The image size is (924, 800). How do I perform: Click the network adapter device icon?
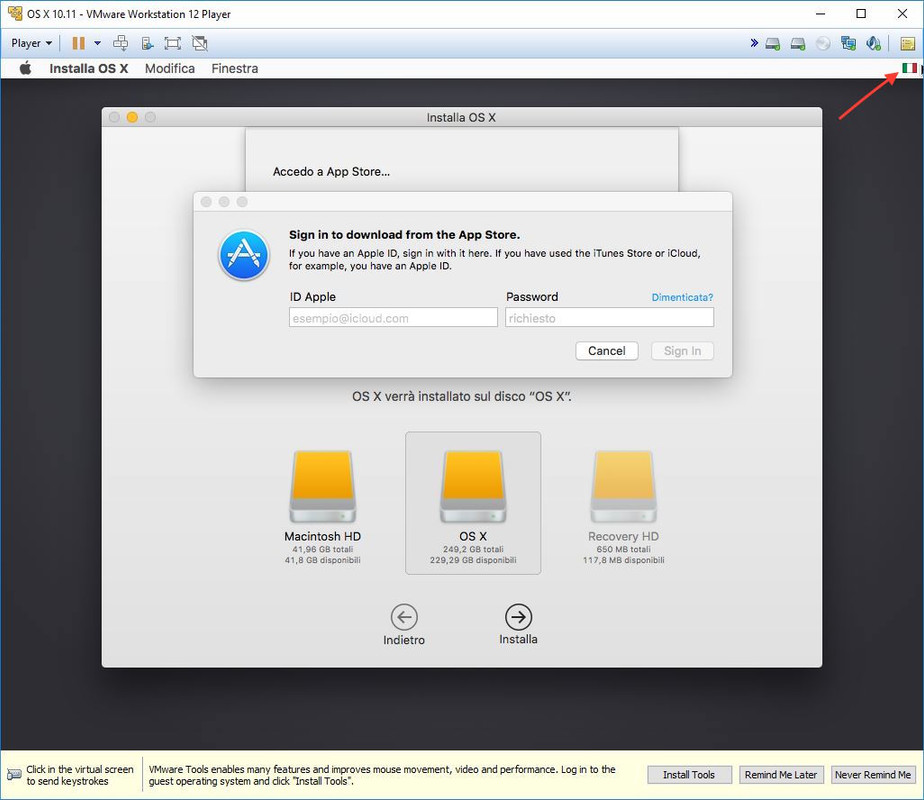(849, 44)
